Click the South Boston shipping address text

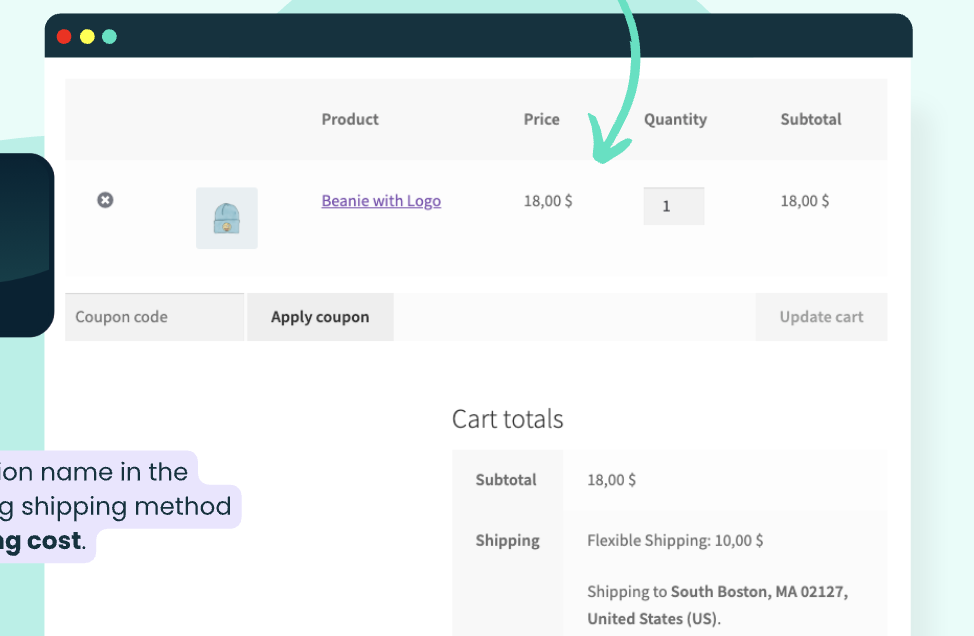[717, 605]
